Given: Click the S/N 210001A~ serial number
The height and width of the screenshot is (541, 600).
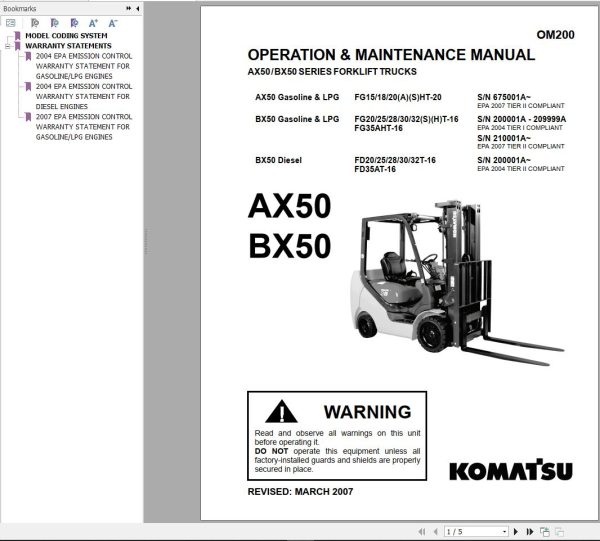Looking at the screenshot, I should (504, 138).
